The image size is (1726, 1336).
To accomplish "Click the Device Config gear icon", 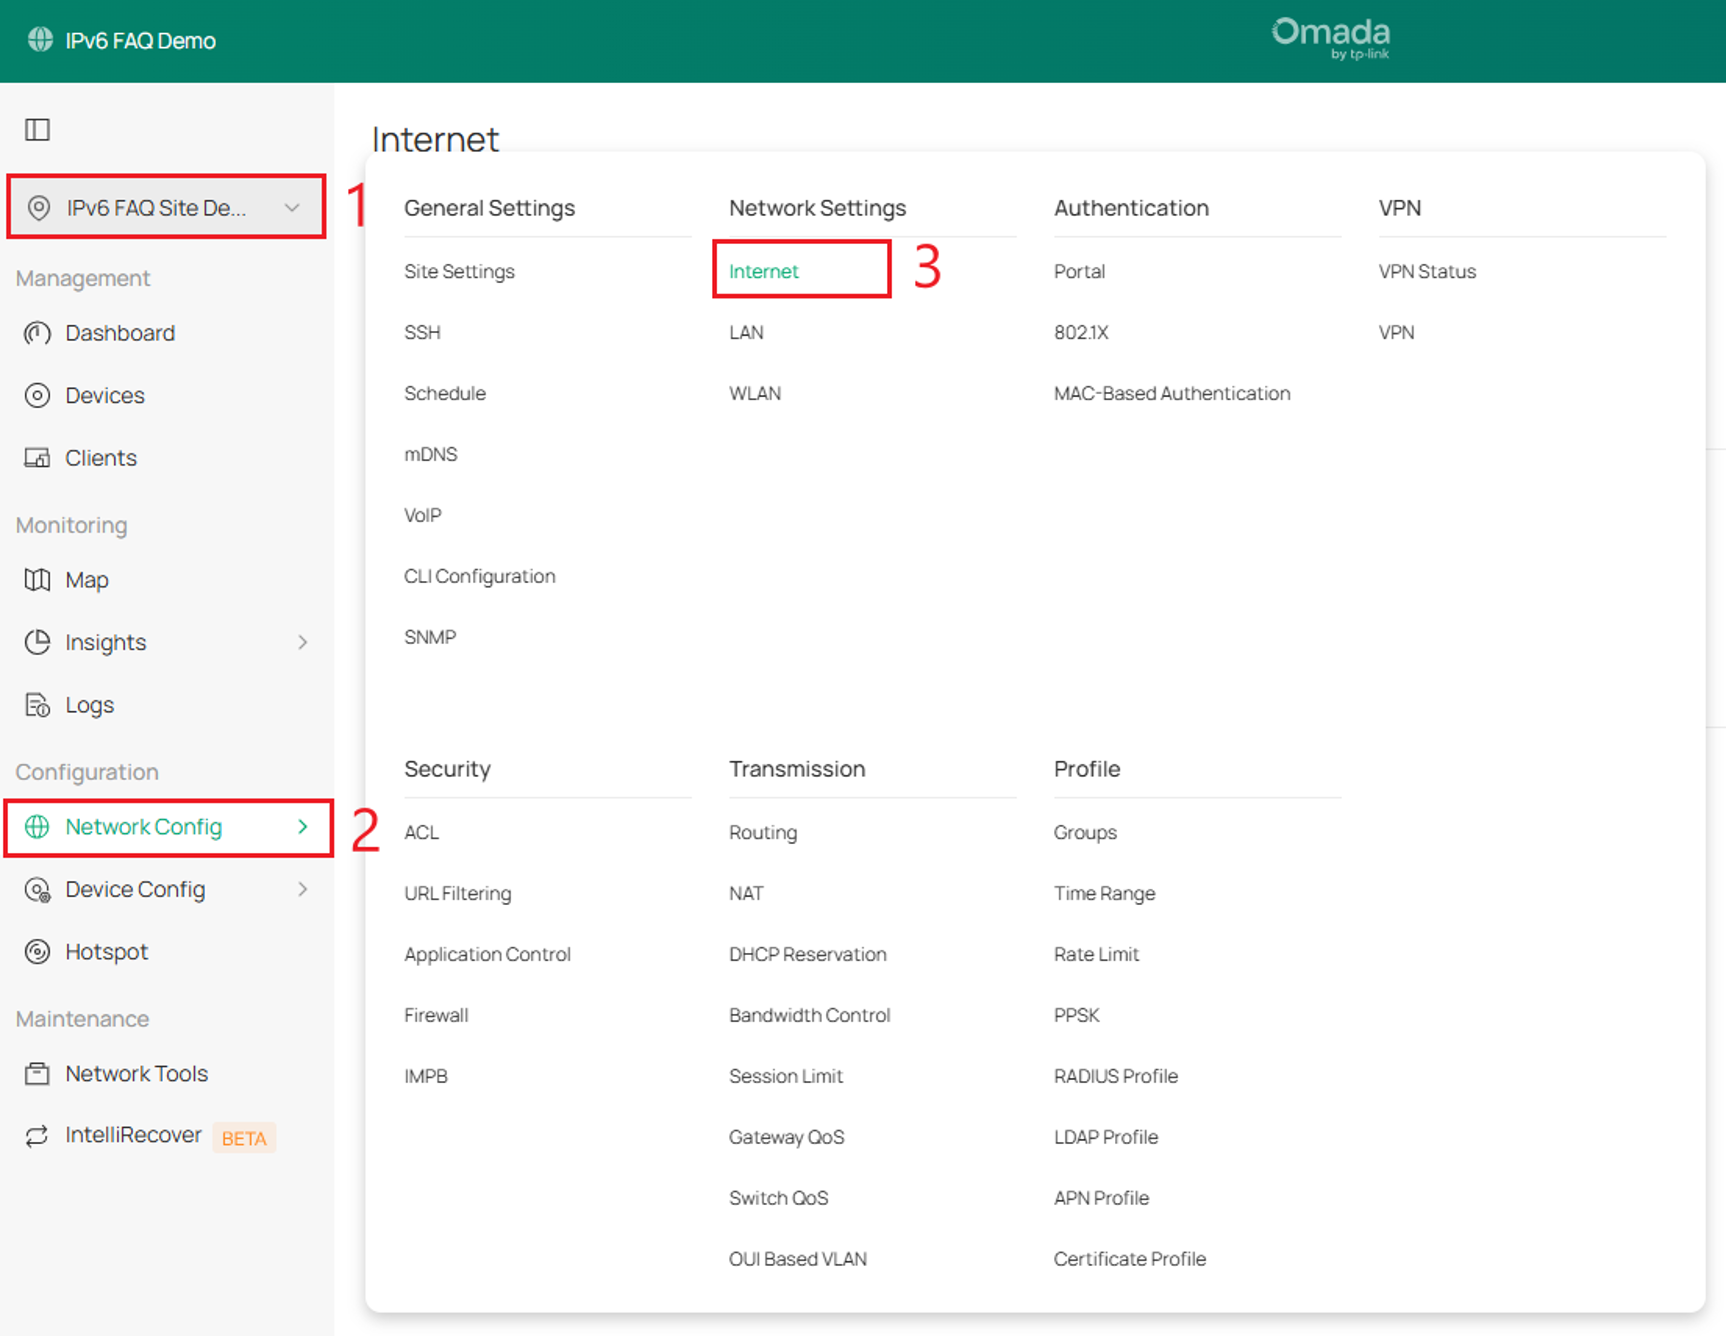I will pos(37,890).
